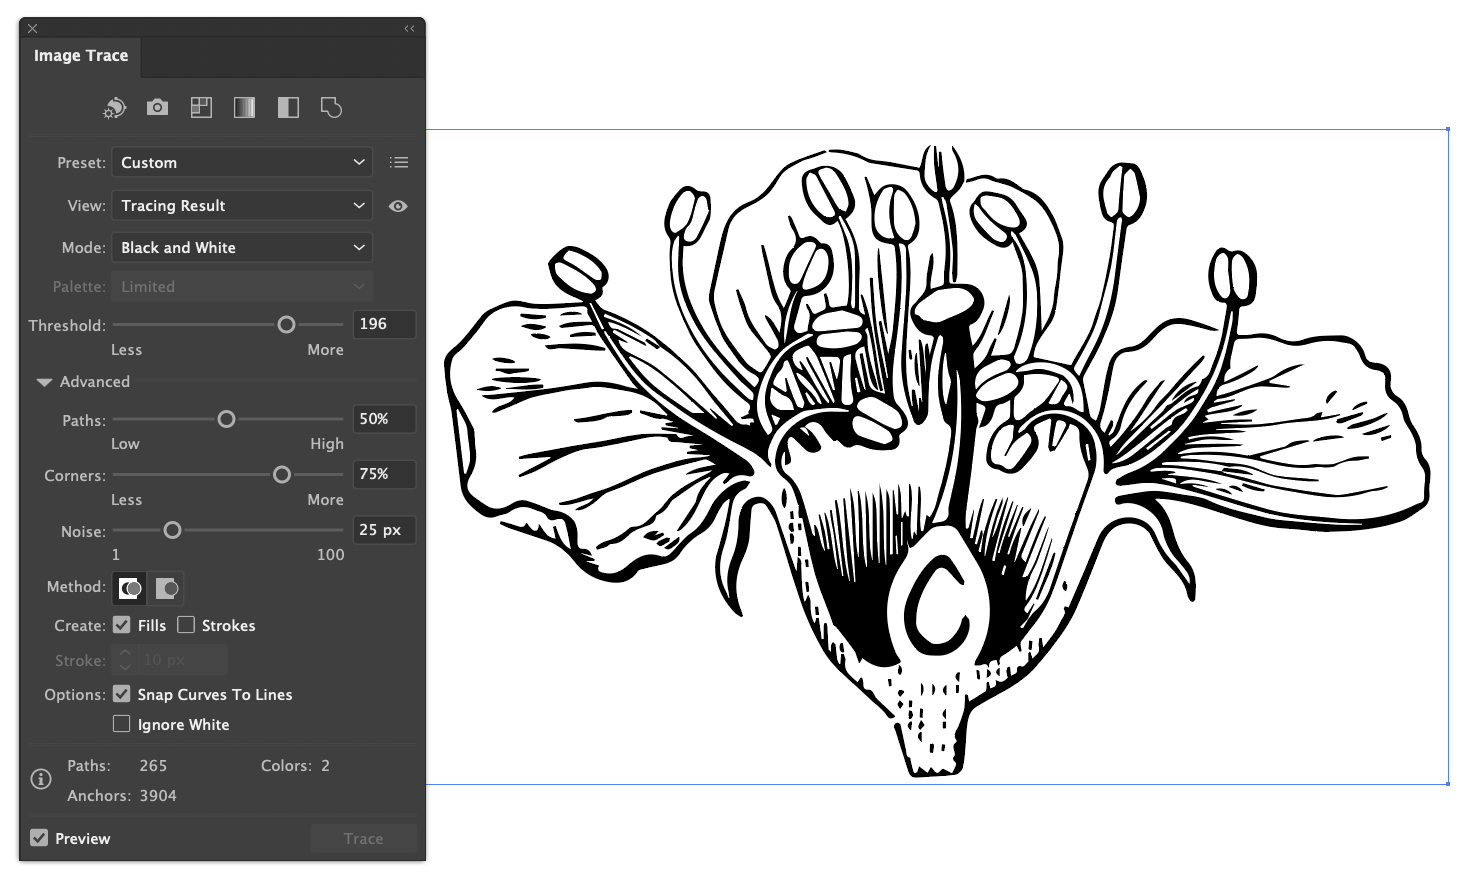Close the Image Trace panel

pos(32,28)
